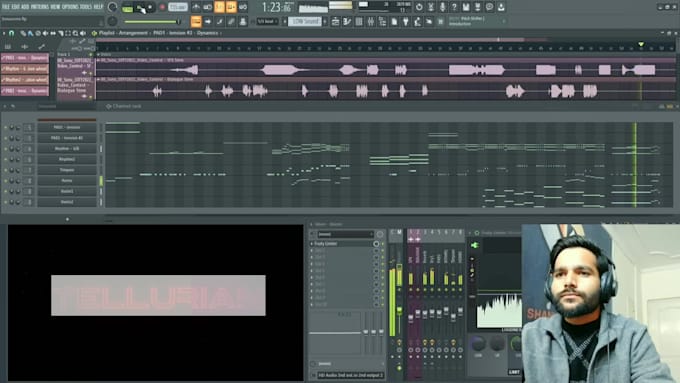Screen dimensions: 680x383
Task: Select the Violin1 channel button
Action: click(x=67, y=191)
